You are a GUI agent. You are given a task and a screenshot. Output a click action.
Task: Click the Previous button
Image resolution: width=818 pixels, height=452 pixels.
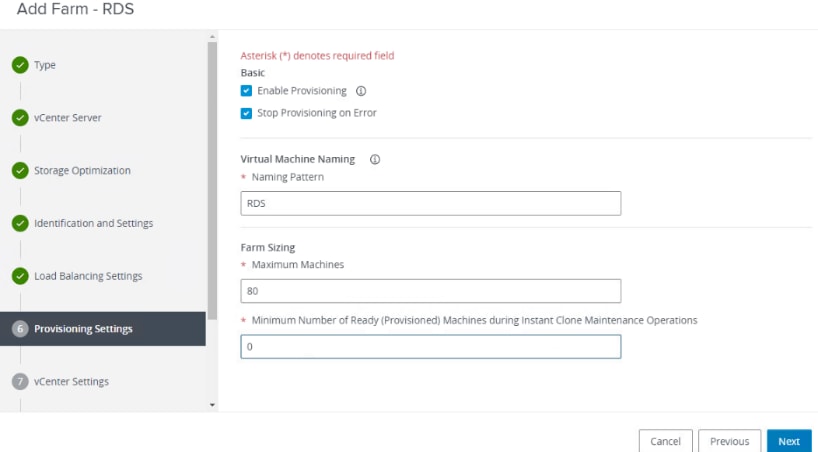click(729, 441)
